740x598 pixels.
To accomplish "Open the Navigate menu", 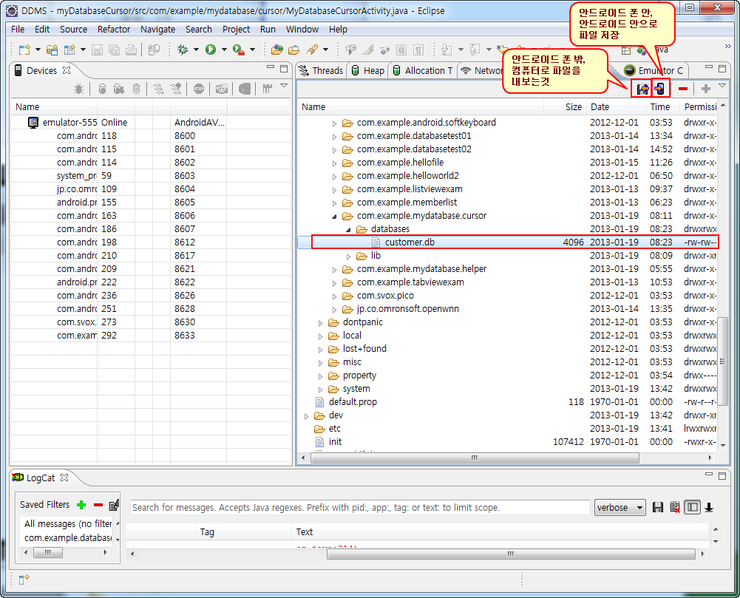I will (158, 29).
